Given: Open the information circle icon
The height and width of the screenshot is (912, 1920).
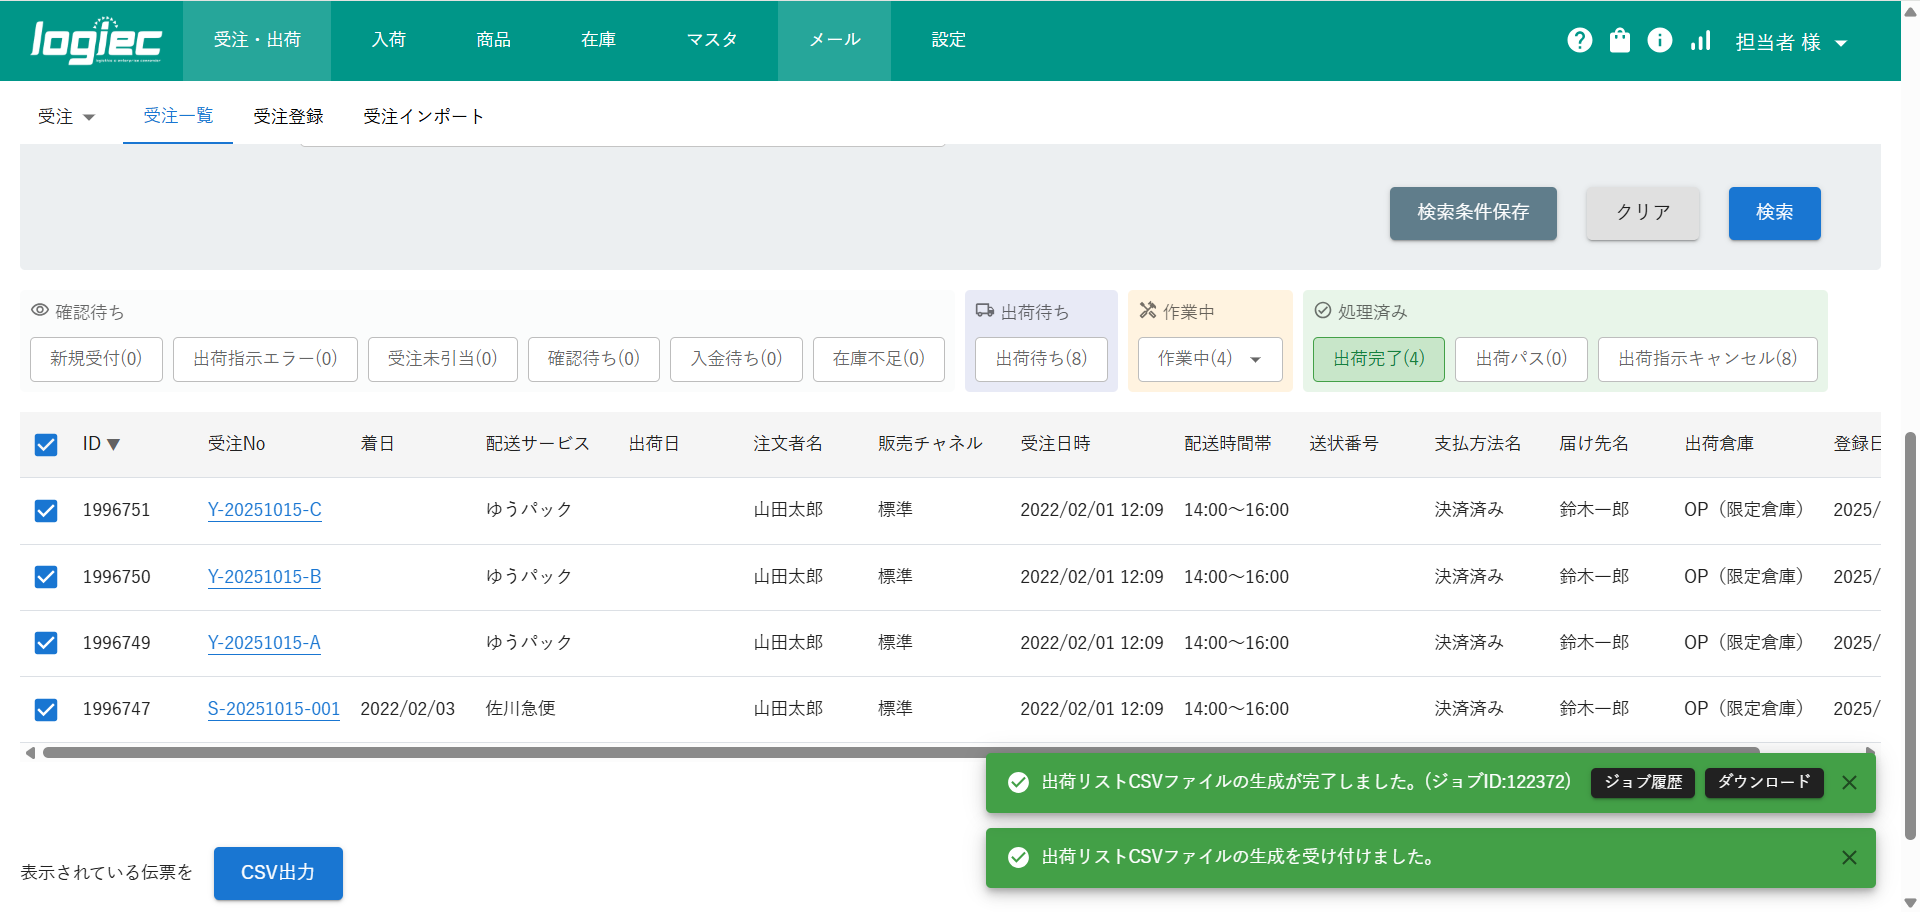Looking at the screenshot, I should click(x=1659, y=40).
